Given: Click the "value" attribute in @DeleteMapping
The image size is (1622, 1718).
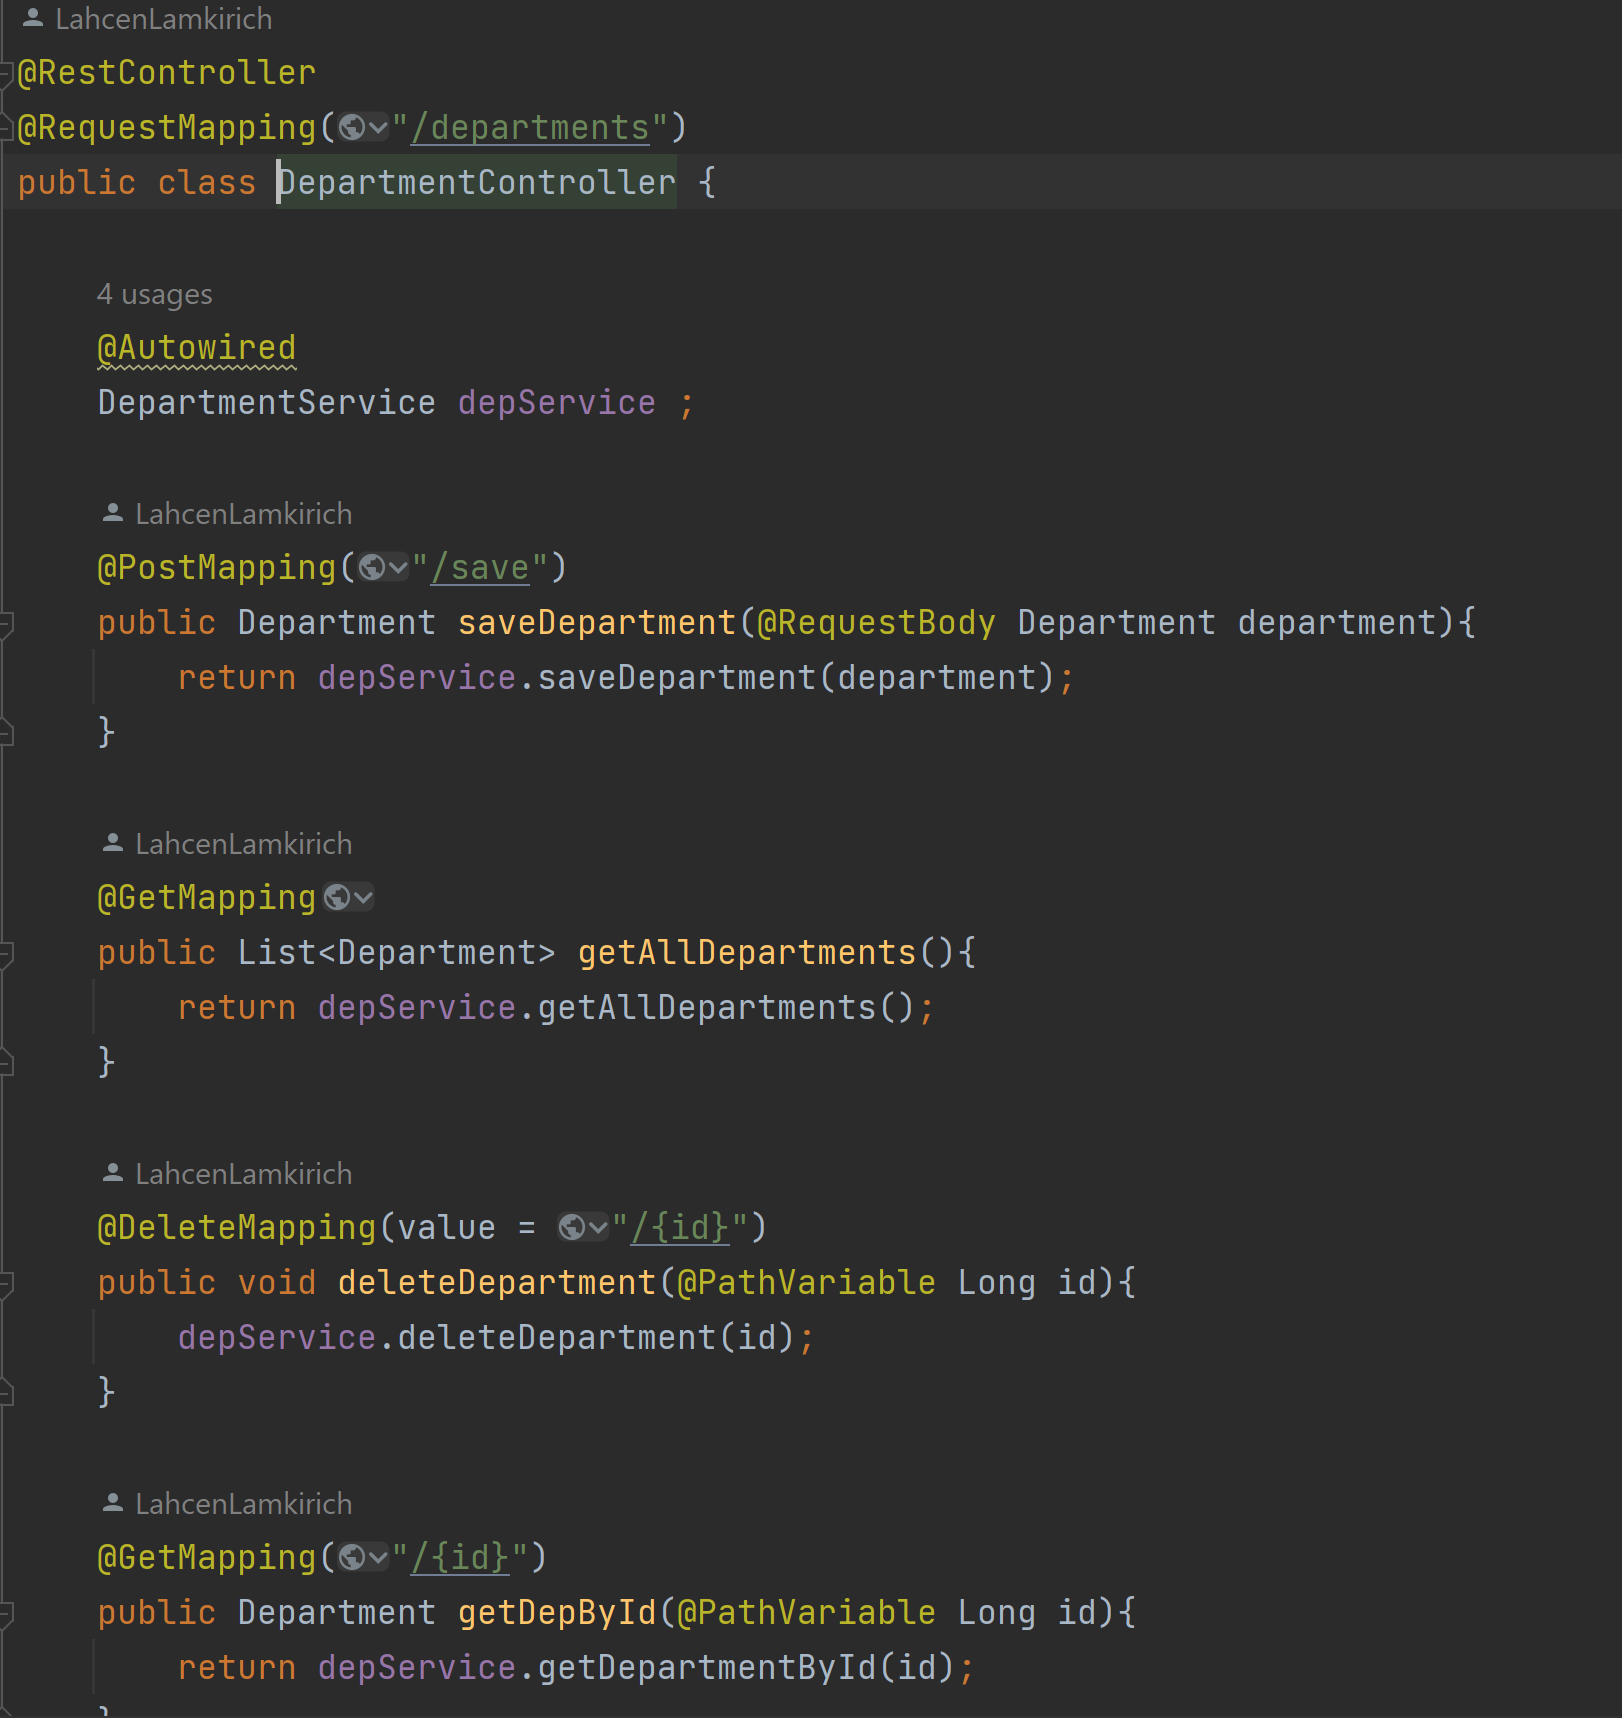Looking at the screenshot, I should [447, 1228].
